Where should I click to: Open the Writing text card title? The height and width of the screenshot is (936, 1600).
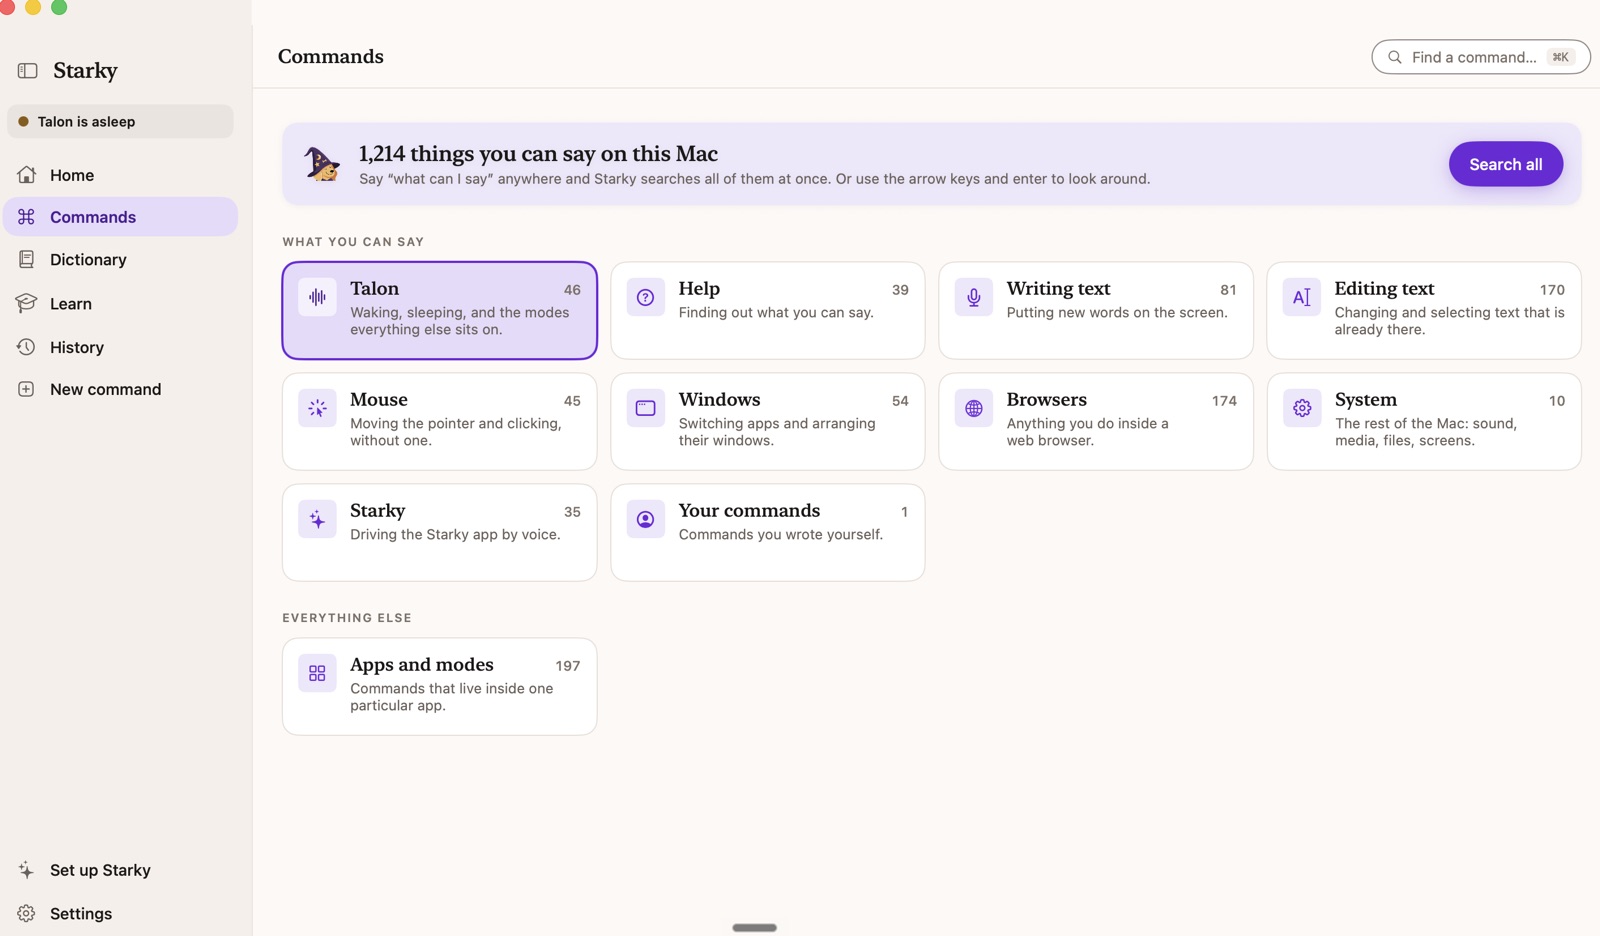click(x=1058, y=288)
